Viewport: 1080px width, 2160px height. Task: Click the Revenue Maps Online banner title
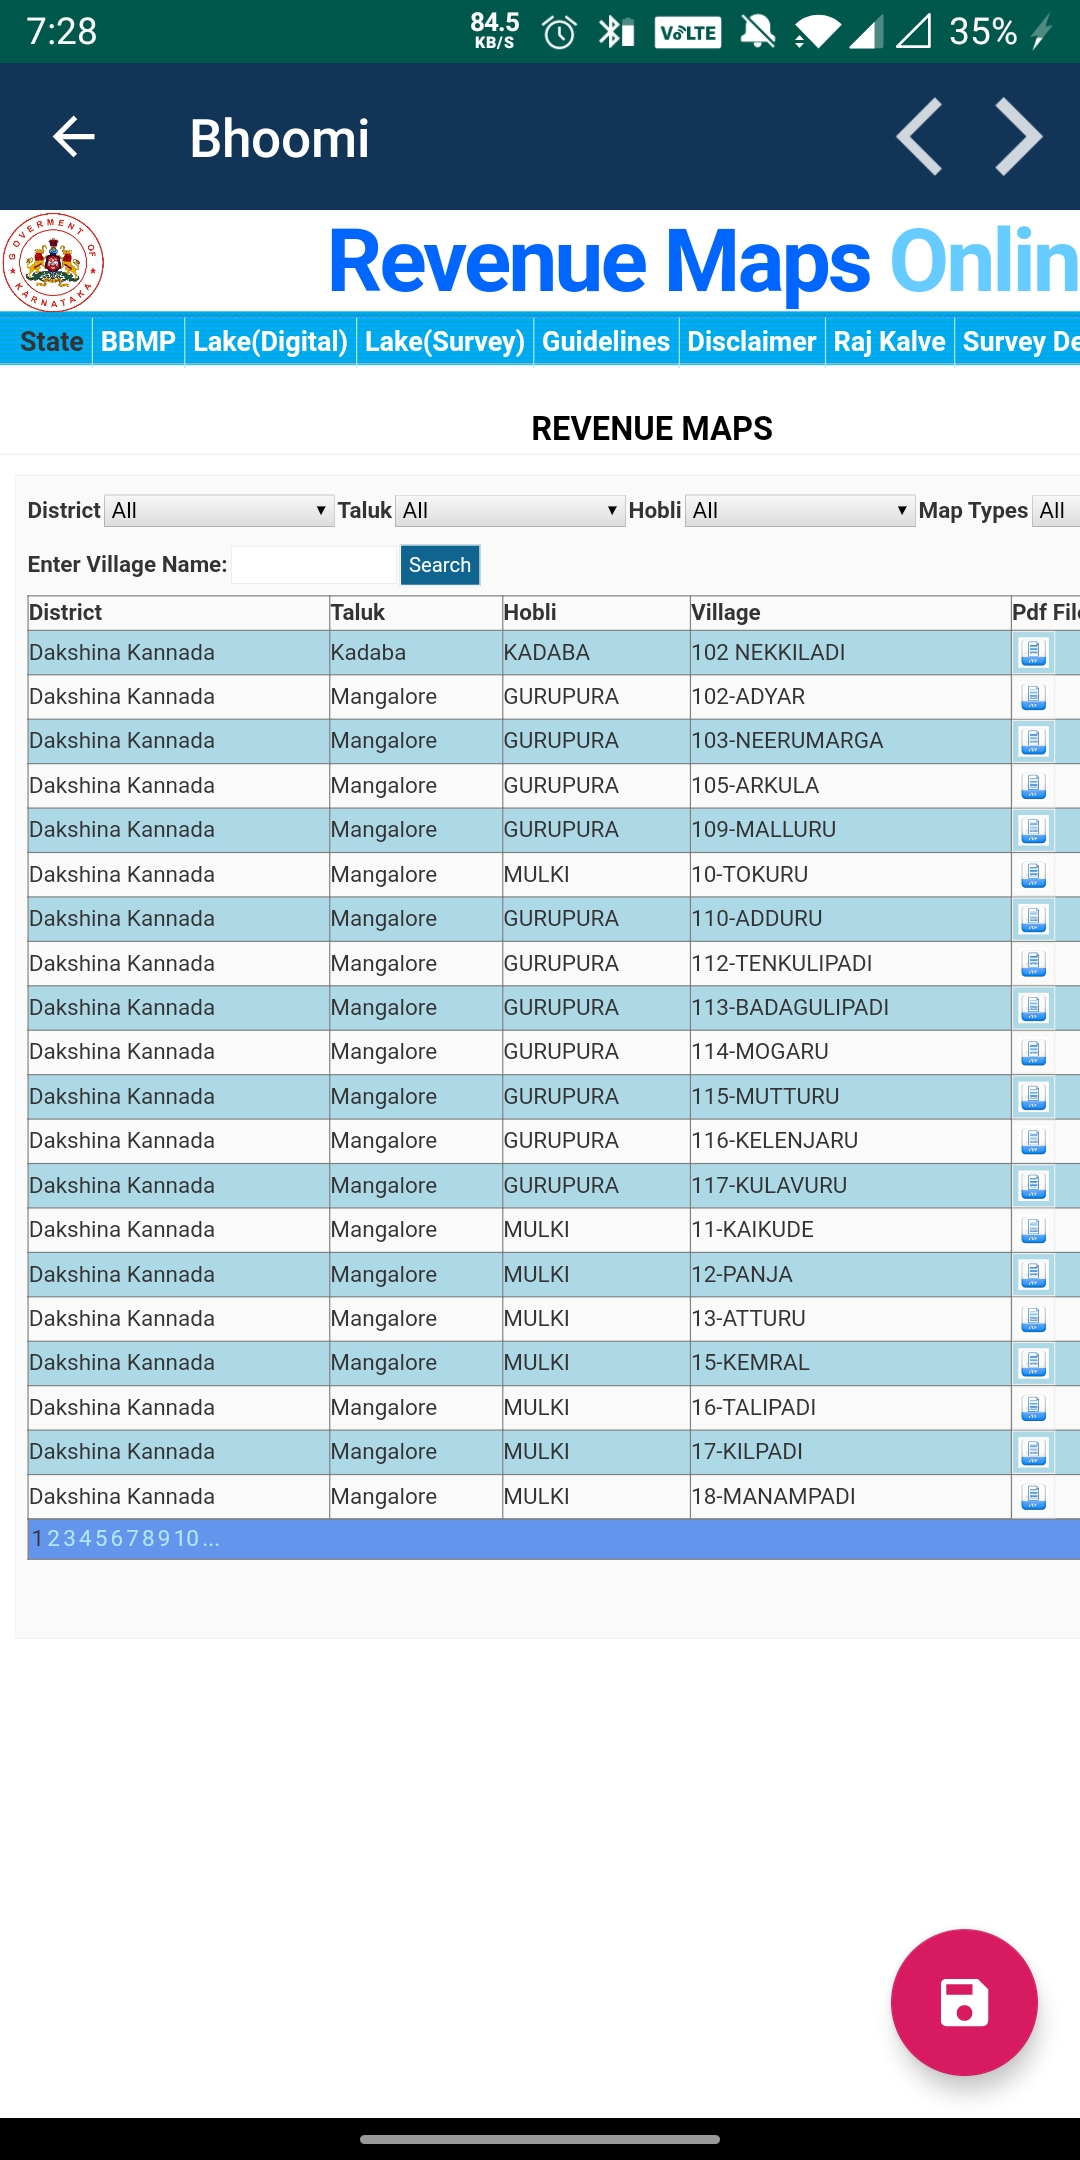click(703, 262)
